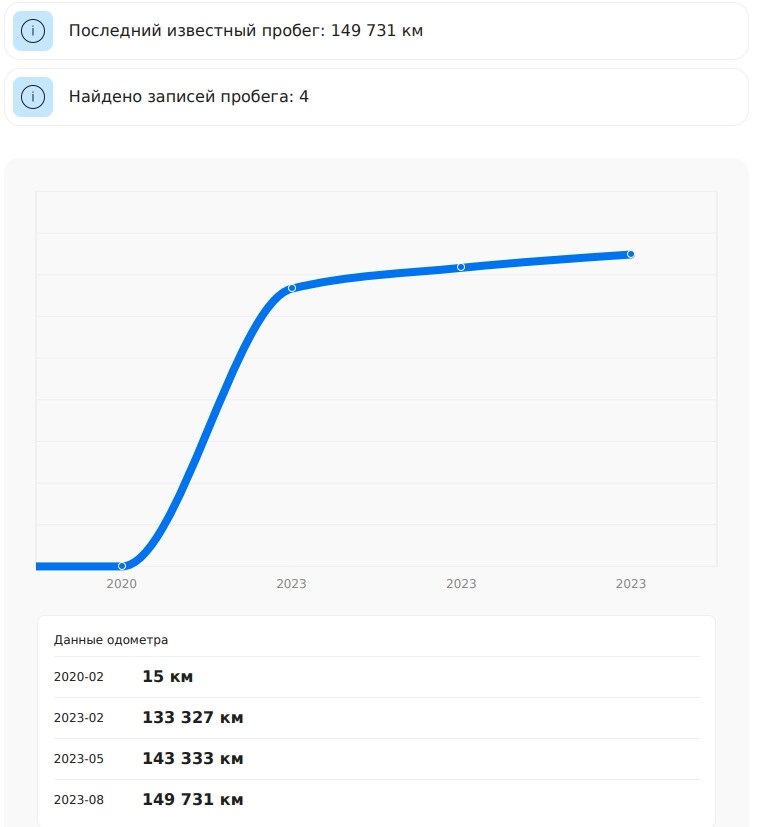Click the "15 км" odometer value
Viewport: 764px width, 827px height.
pos(168,677)
